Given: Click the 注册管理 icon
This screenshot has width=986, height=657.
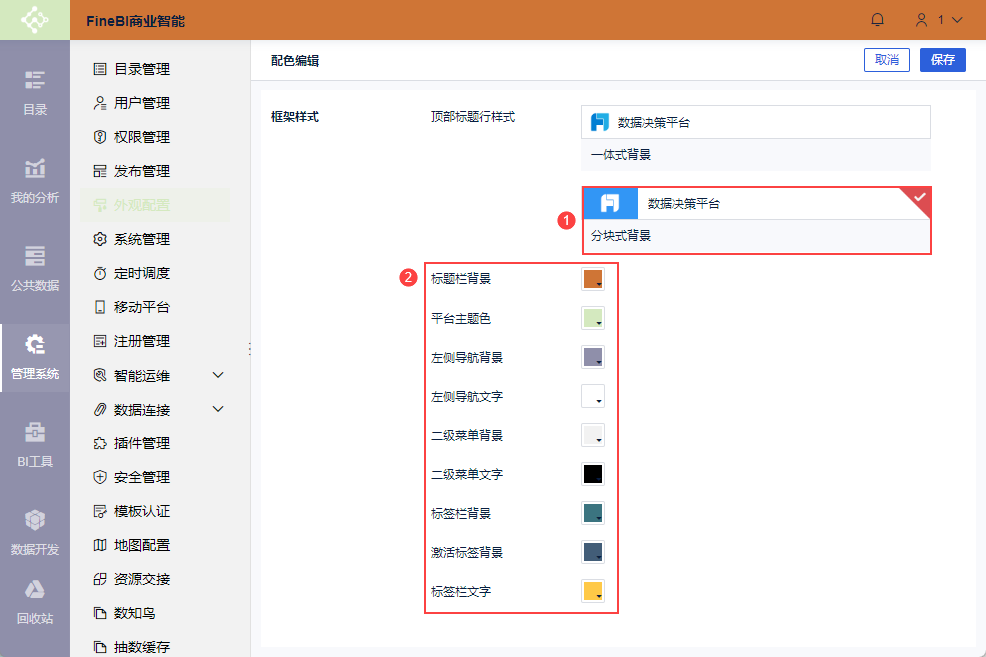Looking at the screenshot, I should coord(100,341).
